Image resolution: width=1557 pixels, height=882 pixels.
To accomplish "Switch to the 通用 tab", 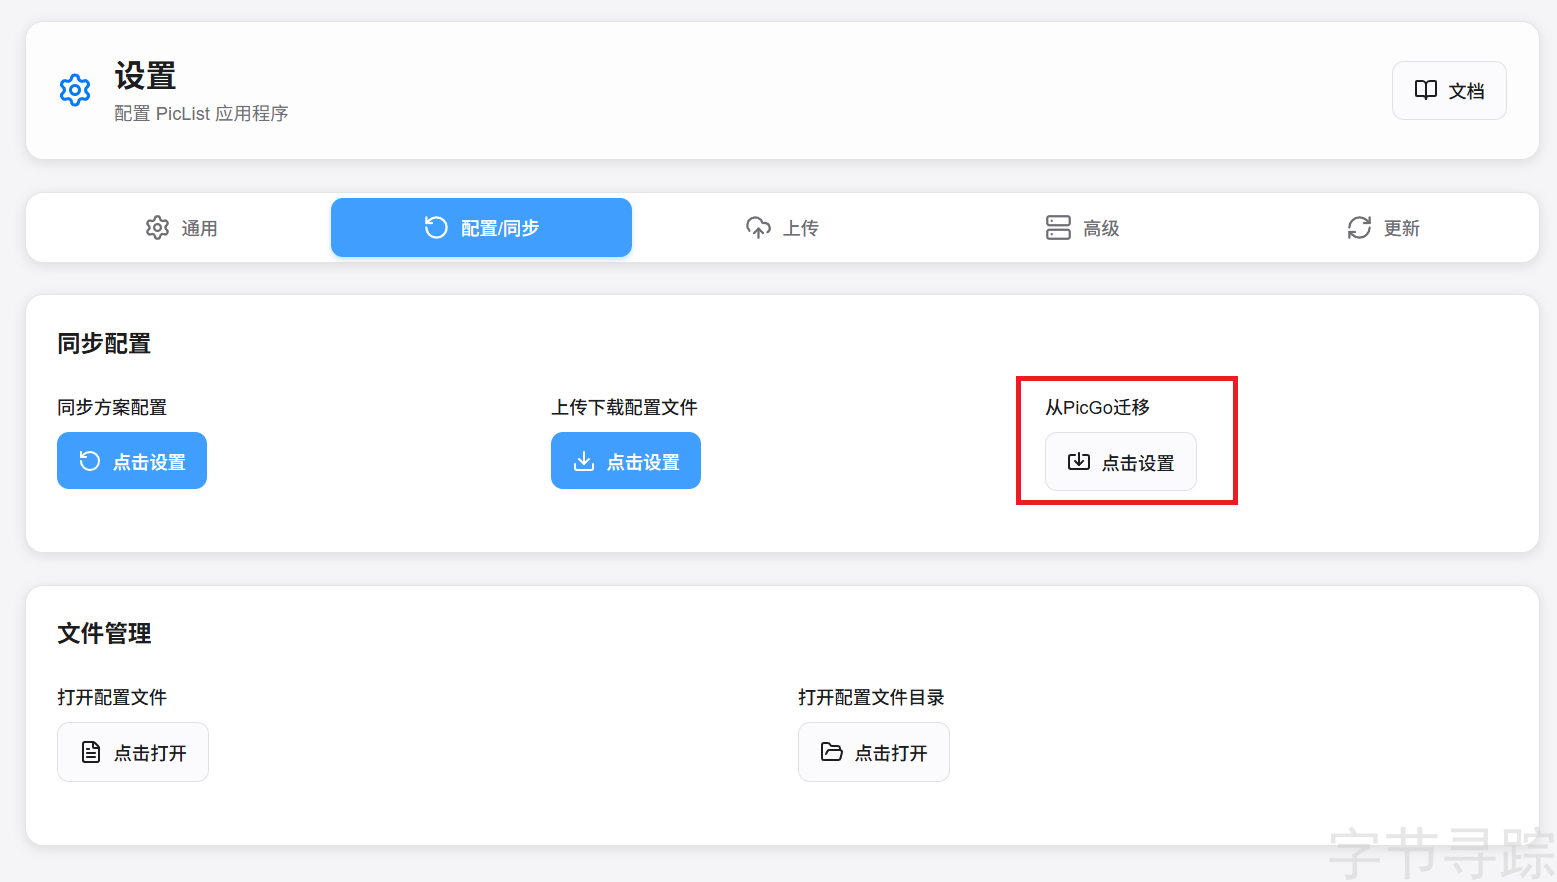I will [x=181, y=228].
